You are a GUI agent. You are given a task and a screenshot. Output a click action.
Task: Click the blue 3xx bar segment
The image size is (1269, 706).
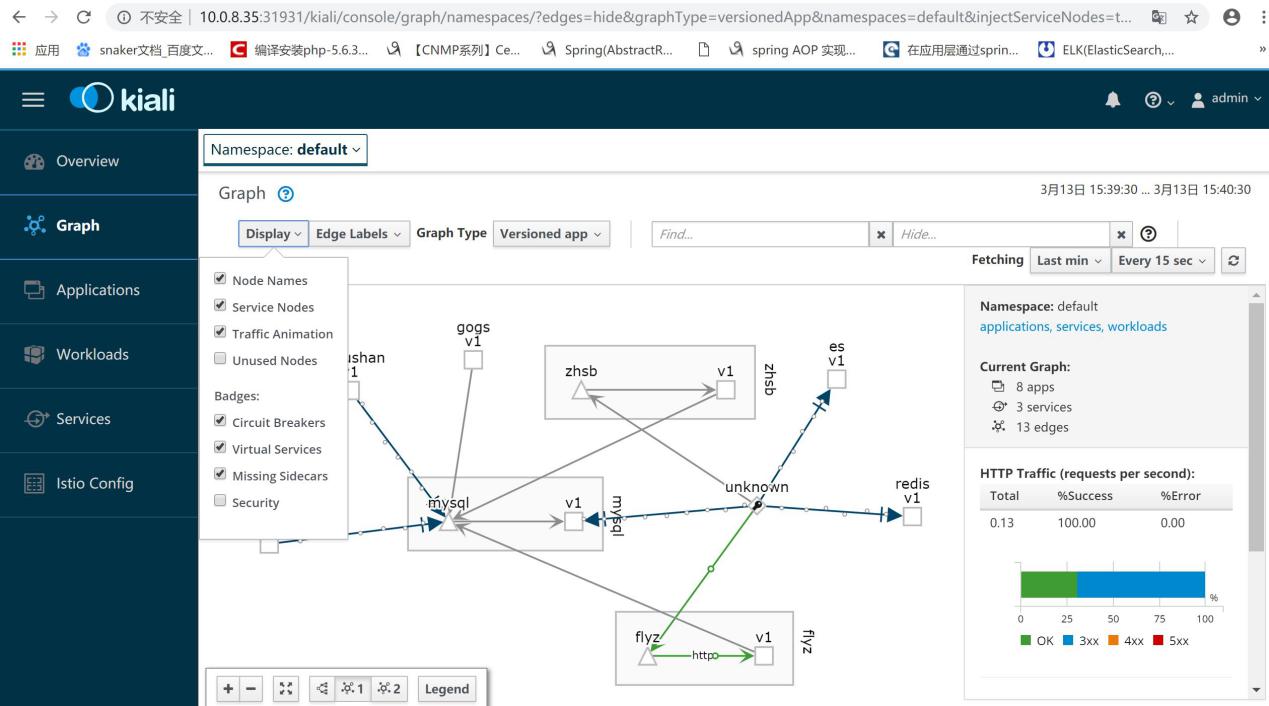[x=1140, y=585]
